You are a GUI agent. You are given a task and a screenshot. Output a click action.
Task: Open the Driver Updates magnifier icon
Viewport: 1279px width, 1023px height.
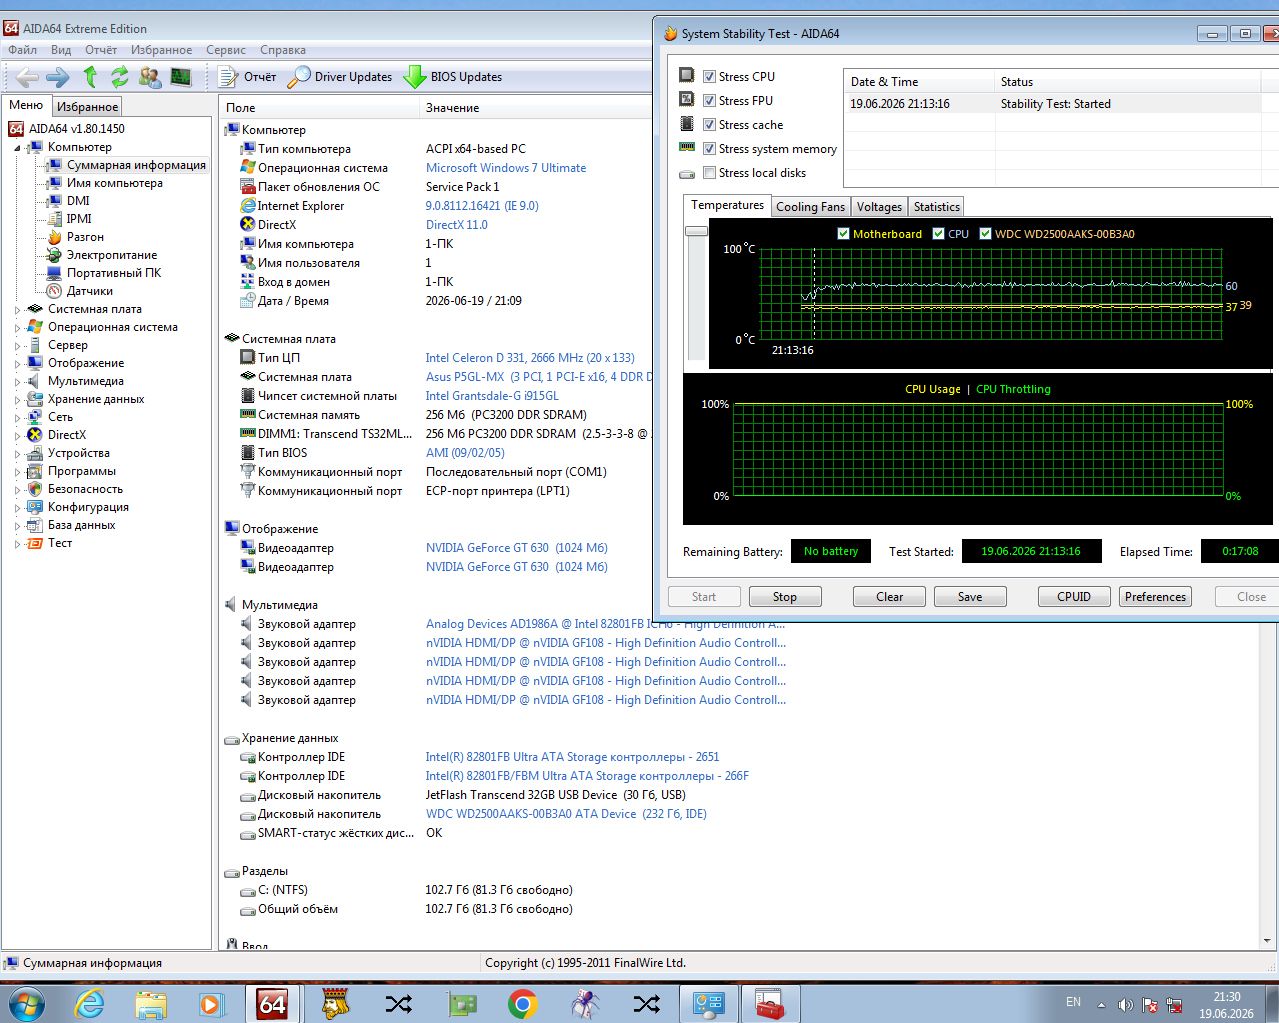[298, 77]
